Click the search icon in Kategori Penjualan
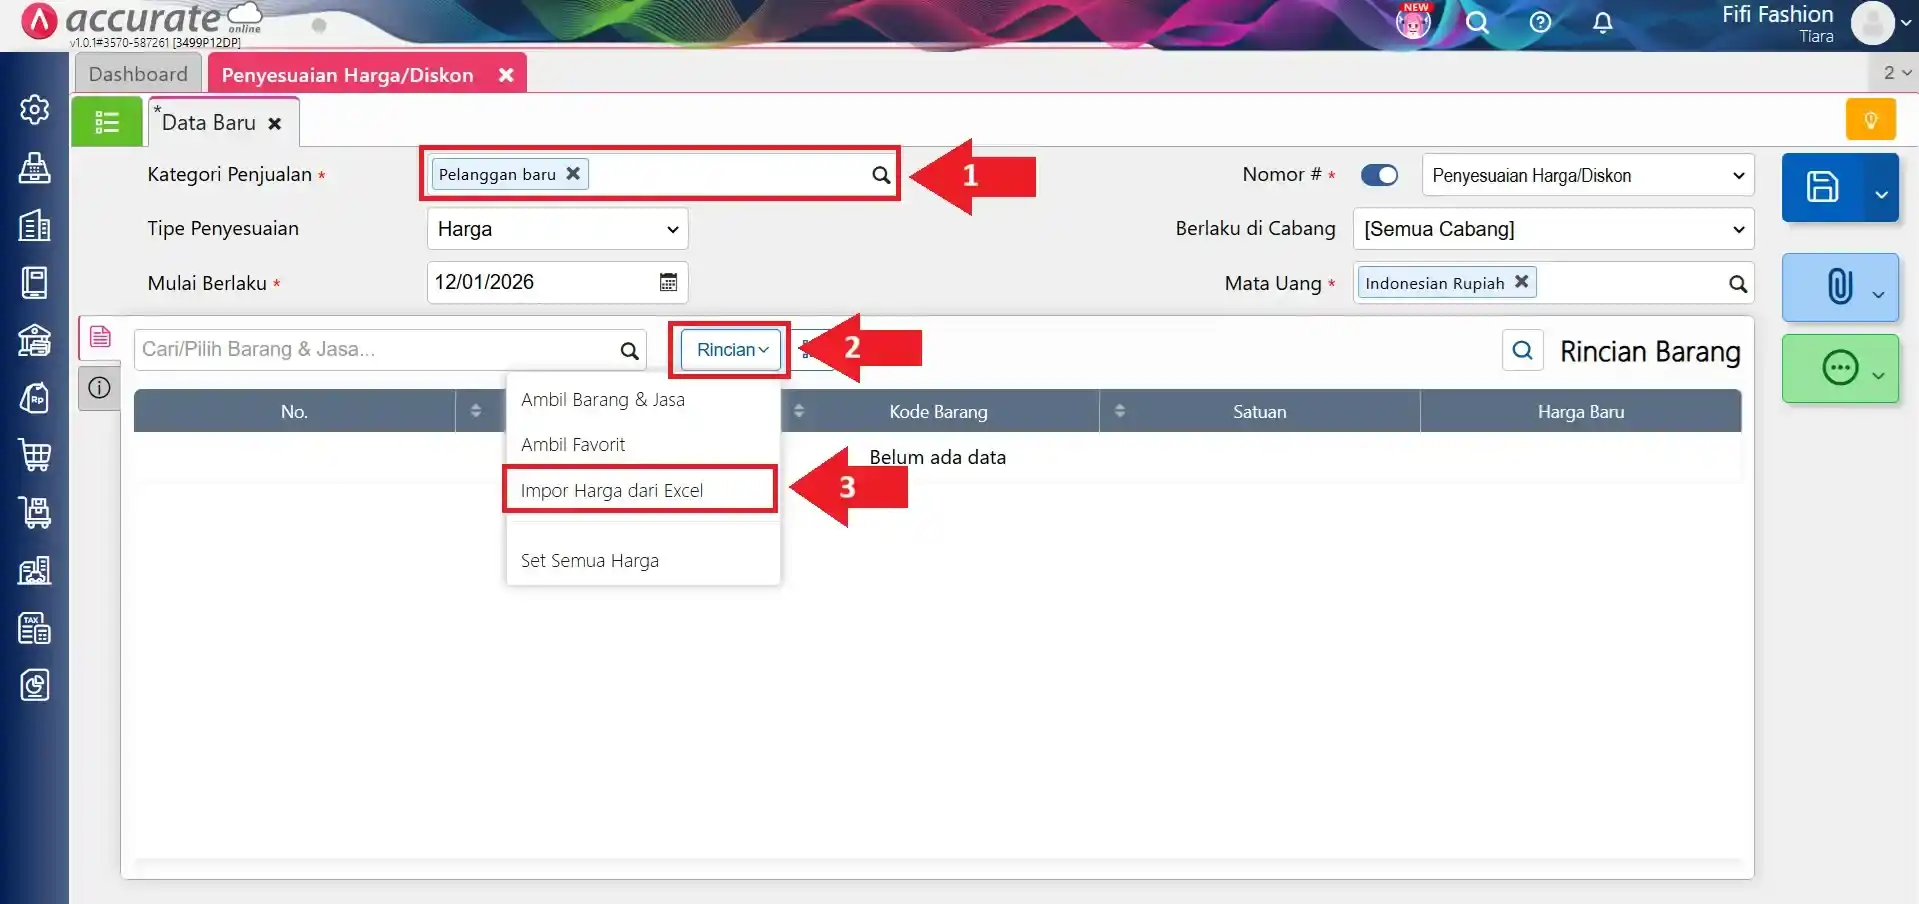Image resolution: width=1919 pixels, height=904 pixels. (880, 175)
